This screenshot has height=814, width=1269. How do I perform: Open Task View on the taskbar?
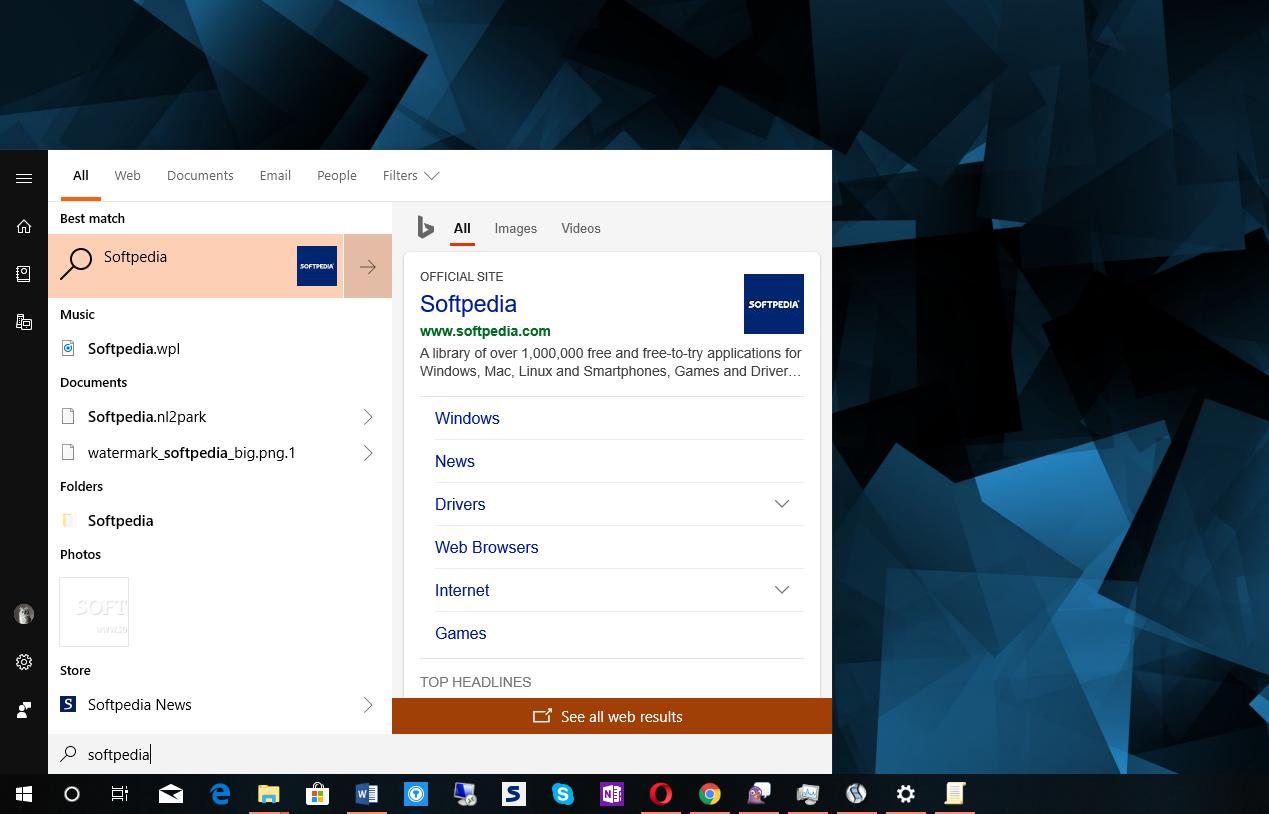[x=120, y=794]
